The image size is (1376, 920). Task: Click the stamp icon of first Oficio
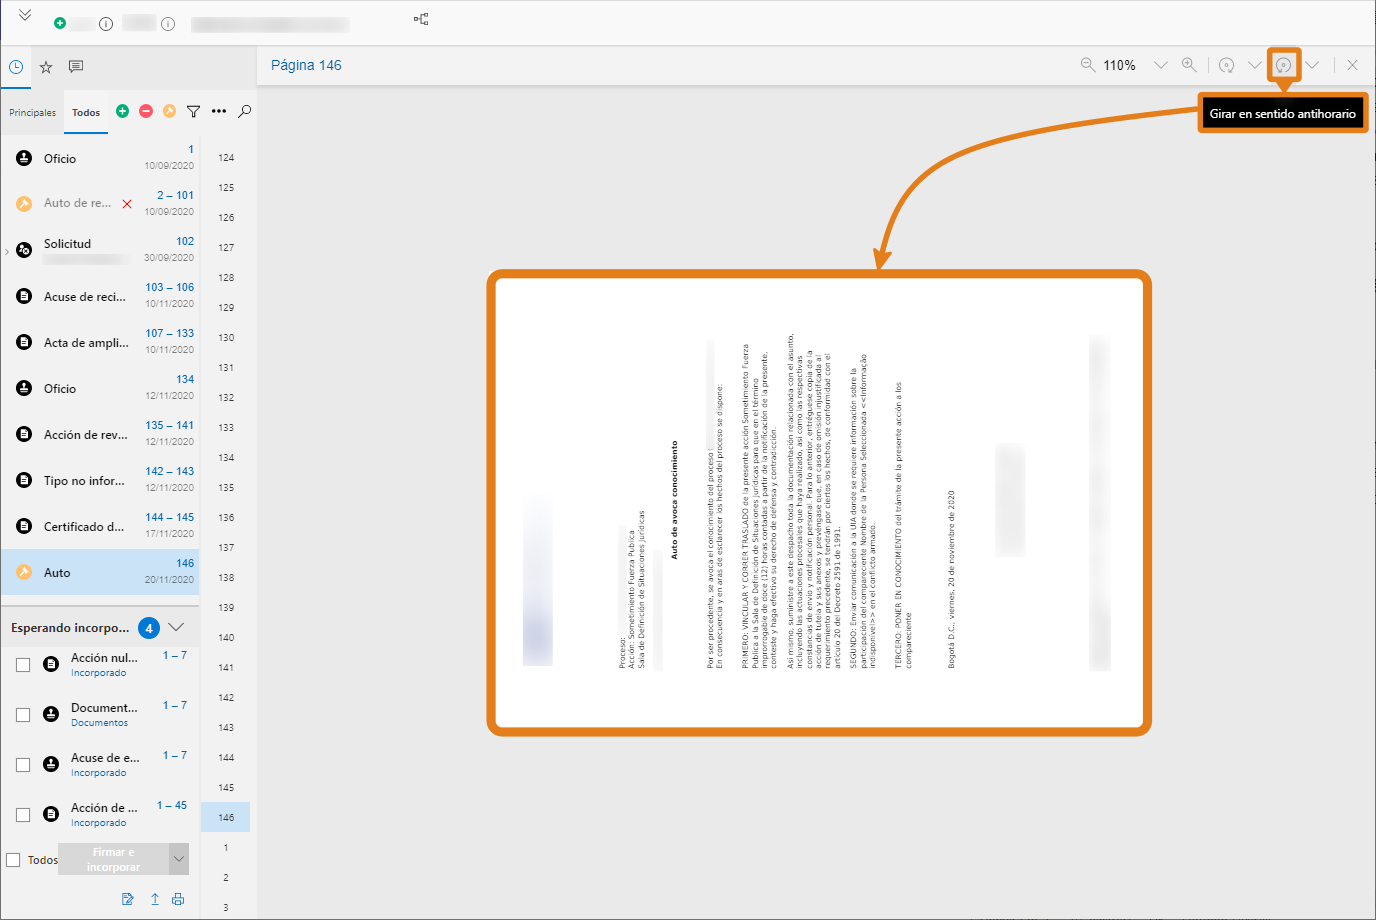pos(24,158)
